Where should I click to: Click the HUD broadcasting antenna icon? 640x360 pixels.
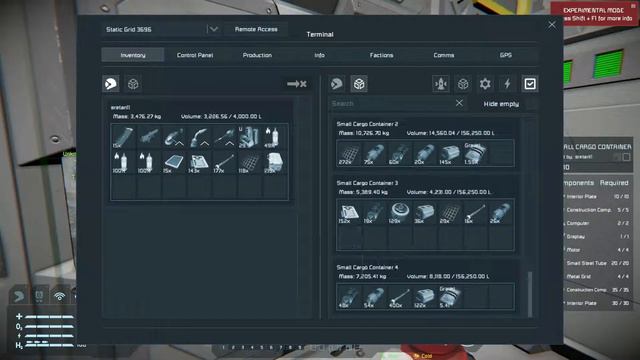point(60,296)
